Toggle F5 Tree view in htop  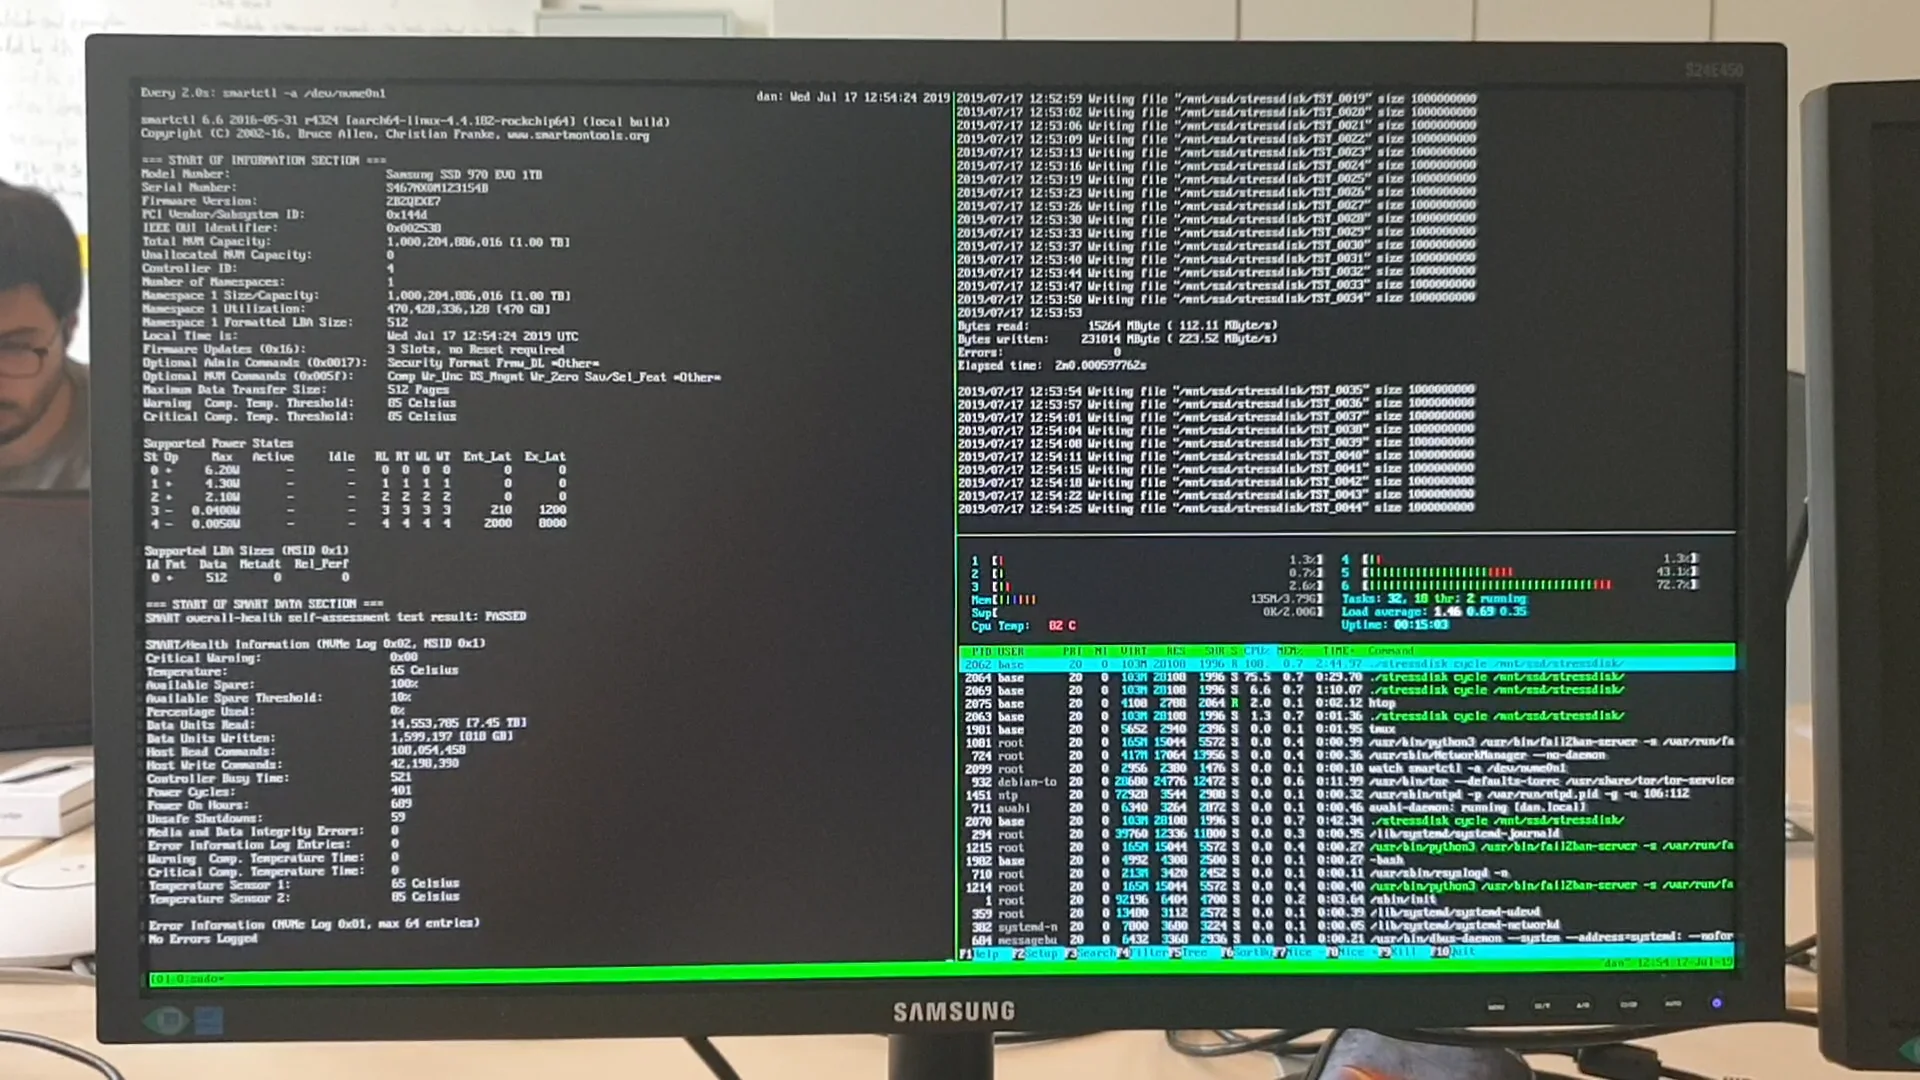pos(1194,954)
